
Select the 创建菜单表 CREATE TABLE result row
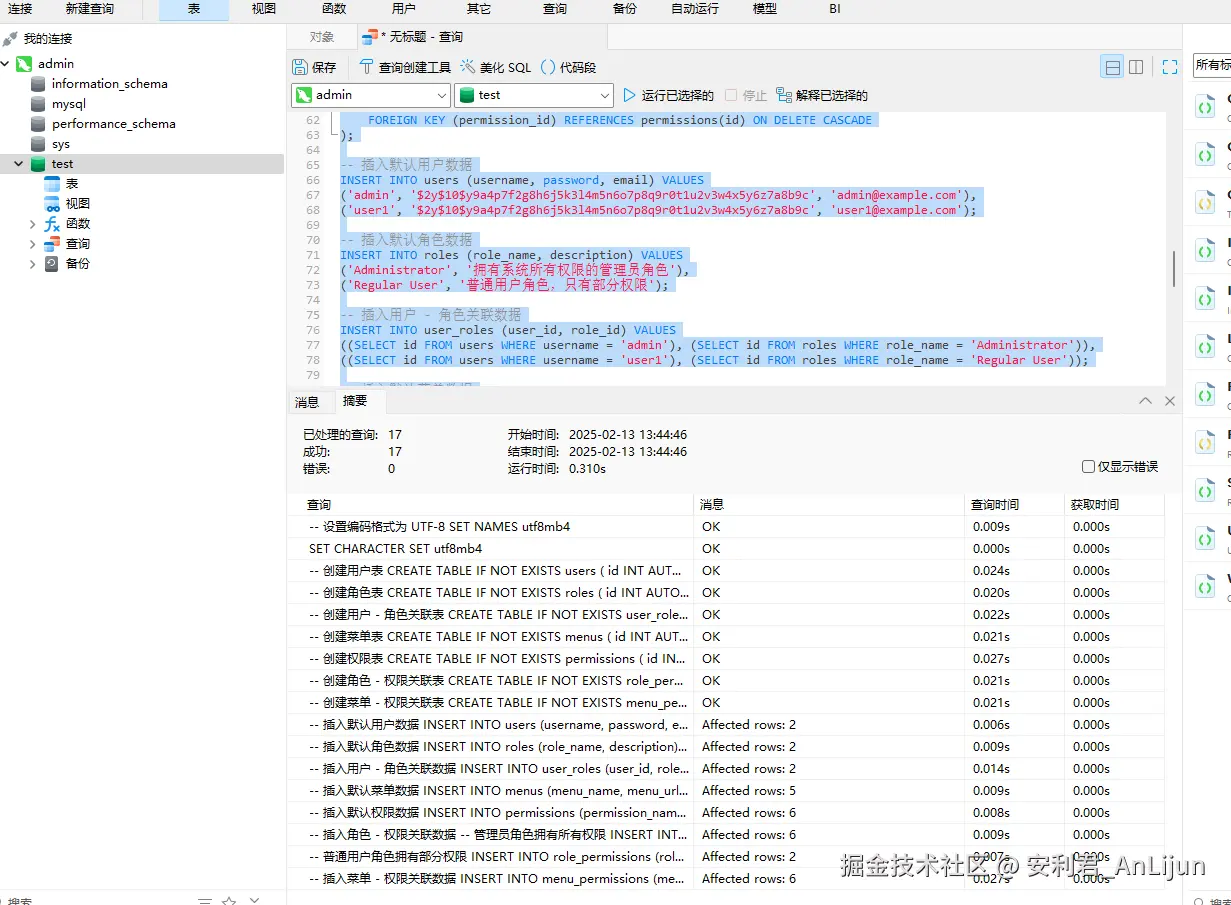point(726,637)
